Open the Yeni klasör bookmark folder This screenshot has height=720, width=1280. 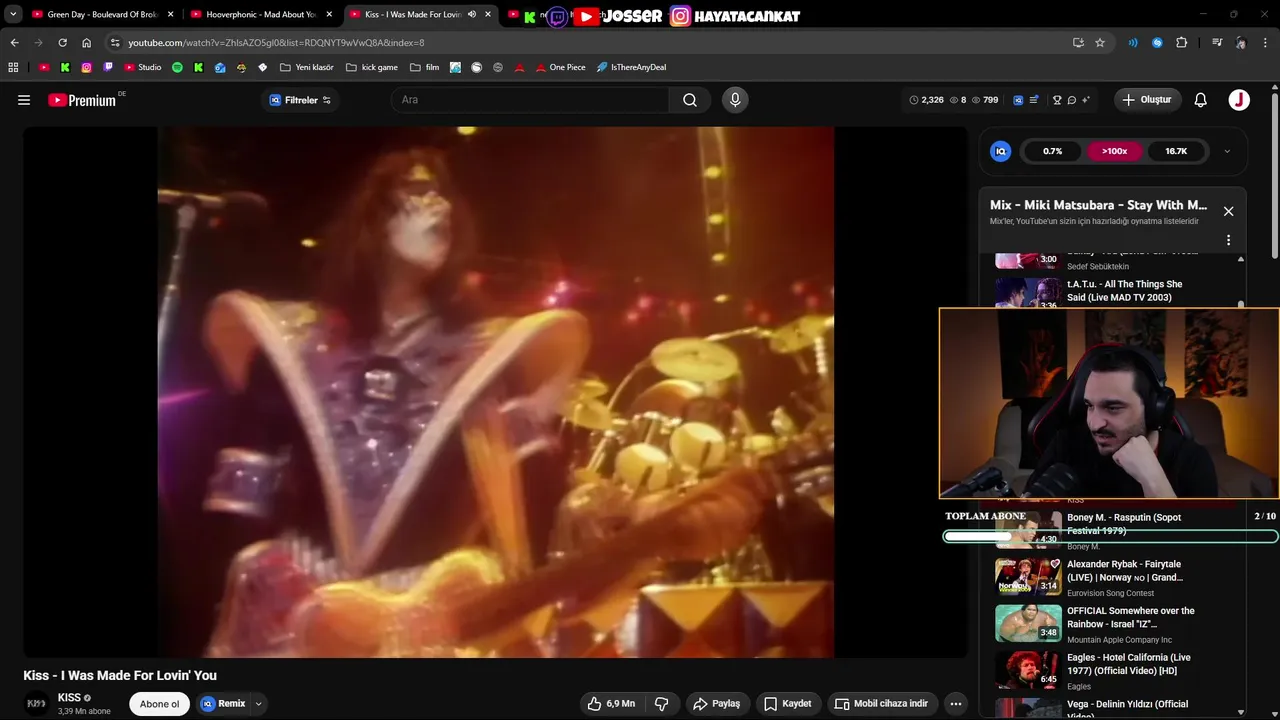pyautogui.click(x=306, y=67)
